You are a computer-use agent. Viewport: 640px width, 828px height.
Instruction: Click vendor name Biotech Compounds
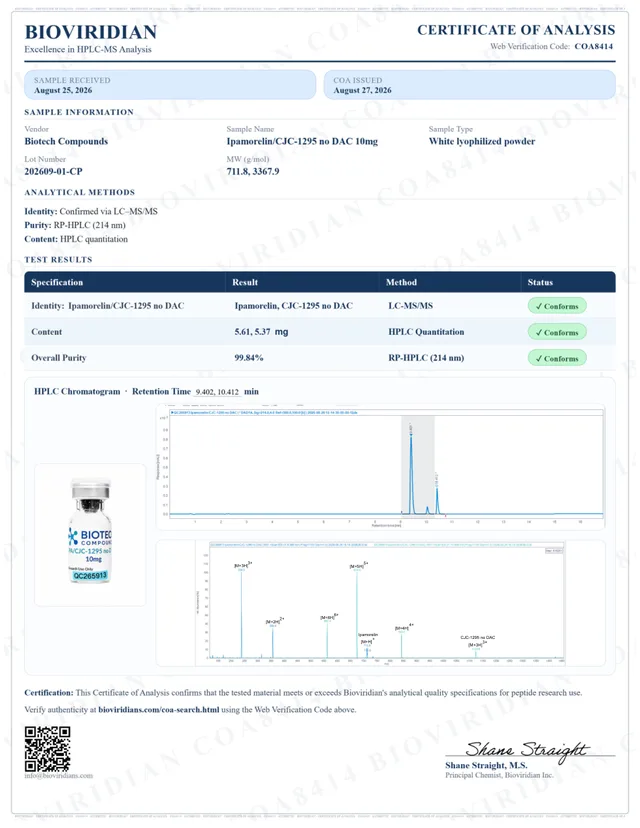tap(66, 142)
